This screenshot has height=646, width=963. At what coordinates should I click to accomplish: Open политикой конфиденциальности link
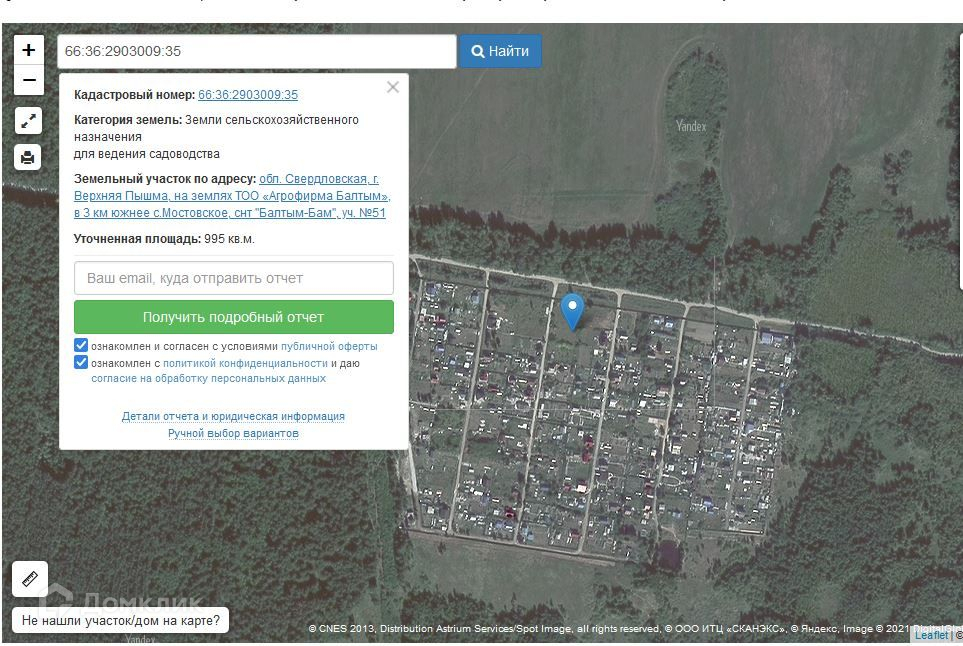click(x=245, y=363)
